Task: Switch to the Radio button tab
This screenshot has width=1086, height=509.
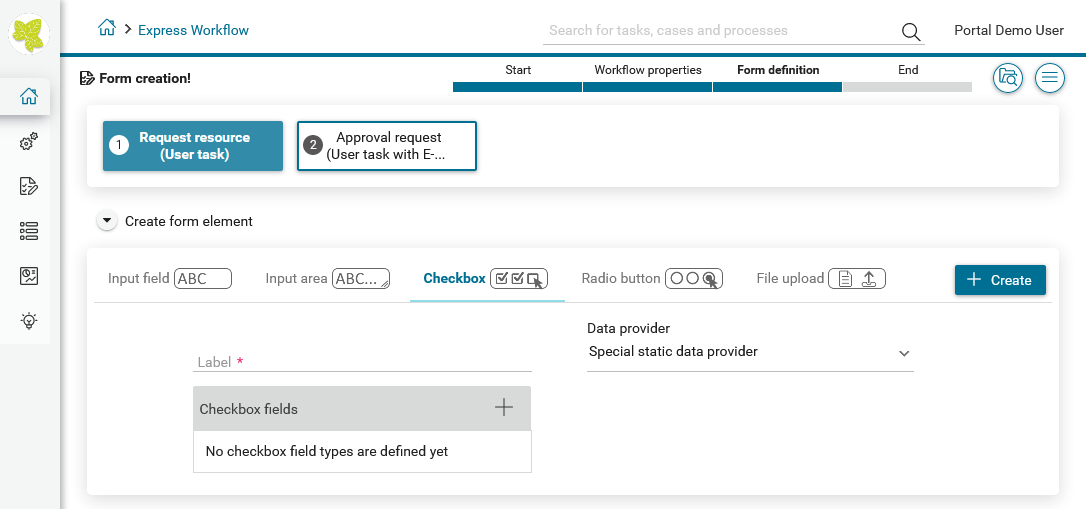Action: (652, 278)
